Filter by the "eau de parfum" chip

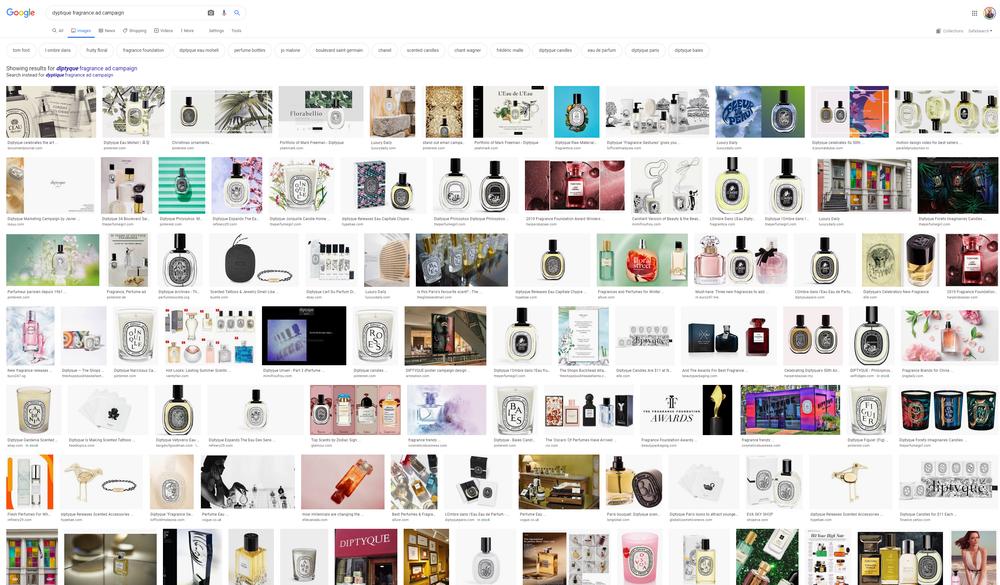(602, 50)
